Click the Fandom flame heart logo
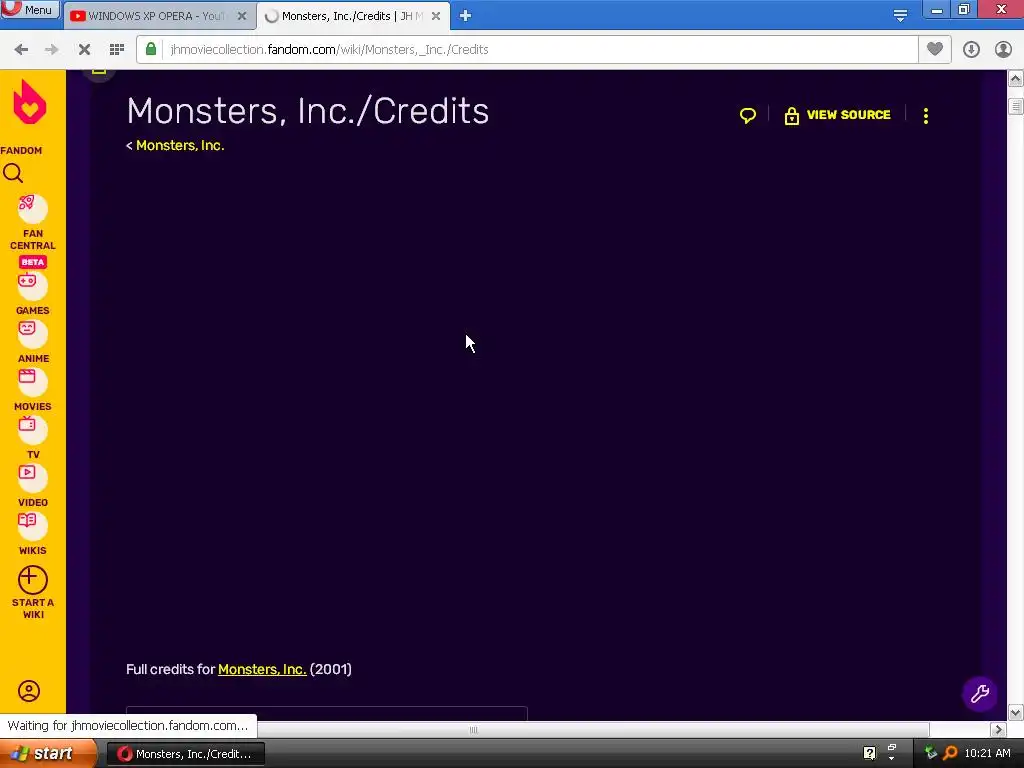The image size is (1024, 768). (30, 102)
